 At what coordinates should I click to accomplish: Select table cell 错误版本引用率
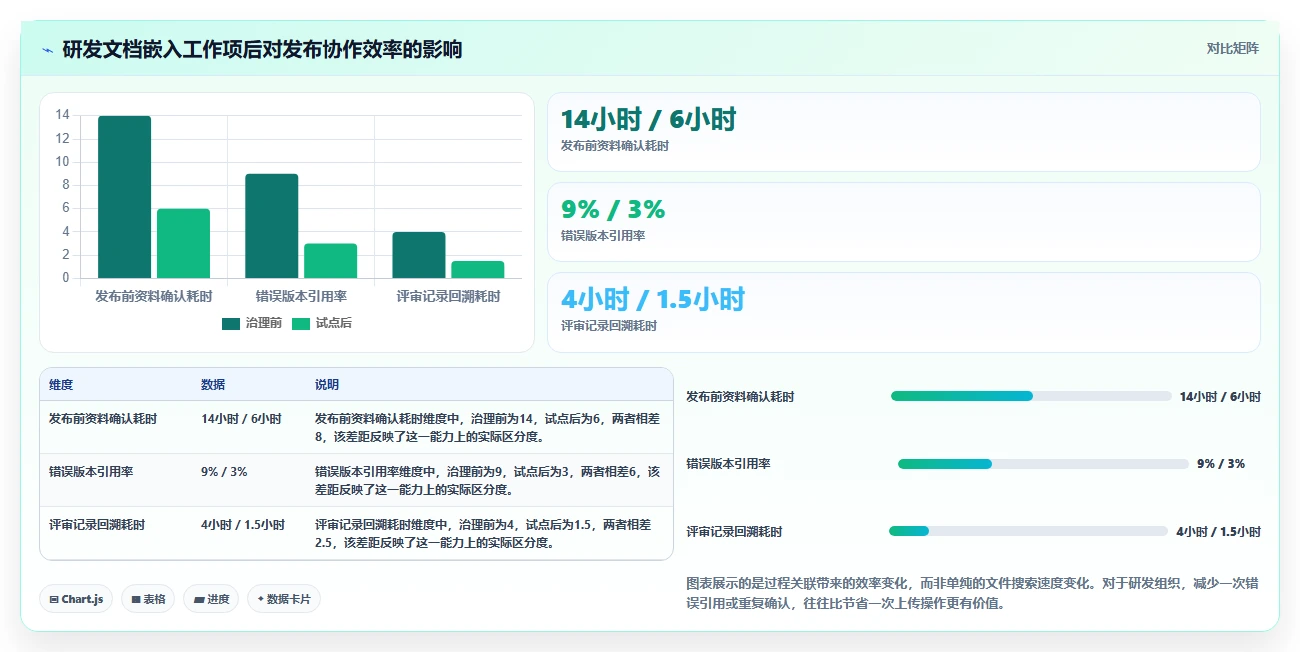pos(91,472)
